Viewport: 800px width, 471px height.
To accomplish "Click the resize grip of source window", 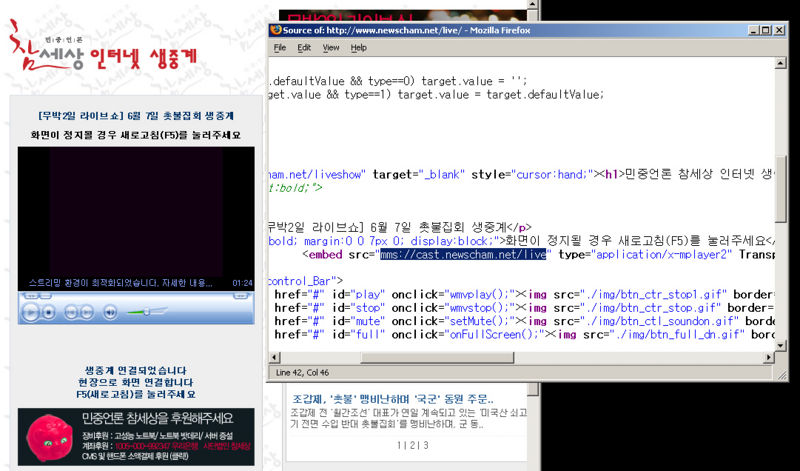I will coord(782,375).
